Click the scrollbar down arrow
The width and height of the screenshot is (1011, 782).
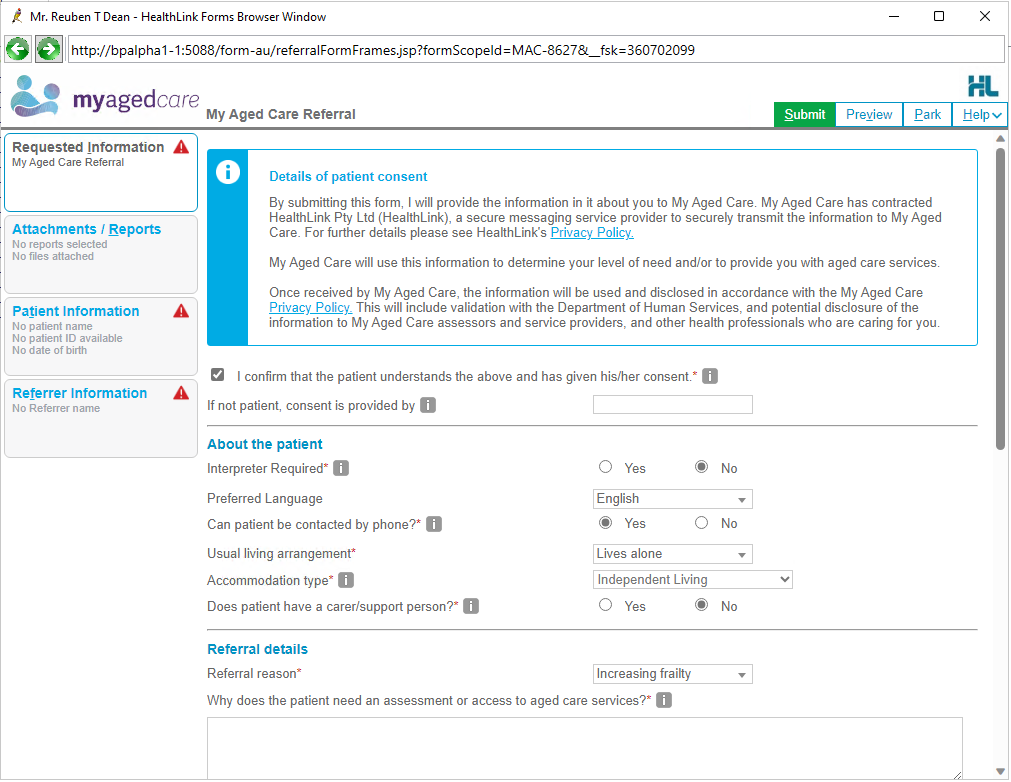pyautogui.click(x=1000, y=771)
